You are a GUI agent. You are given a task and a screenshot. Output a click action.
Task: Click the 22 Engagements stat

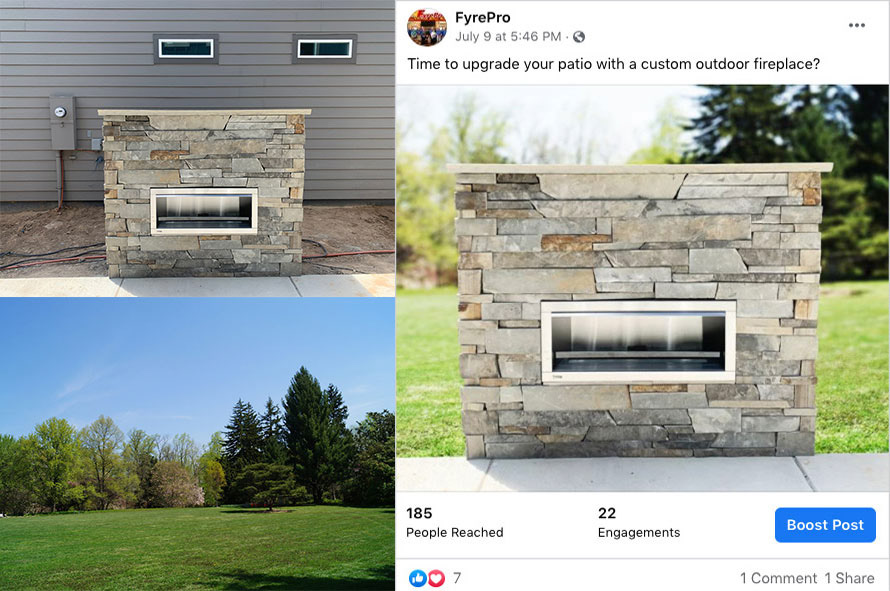[639, 522]
